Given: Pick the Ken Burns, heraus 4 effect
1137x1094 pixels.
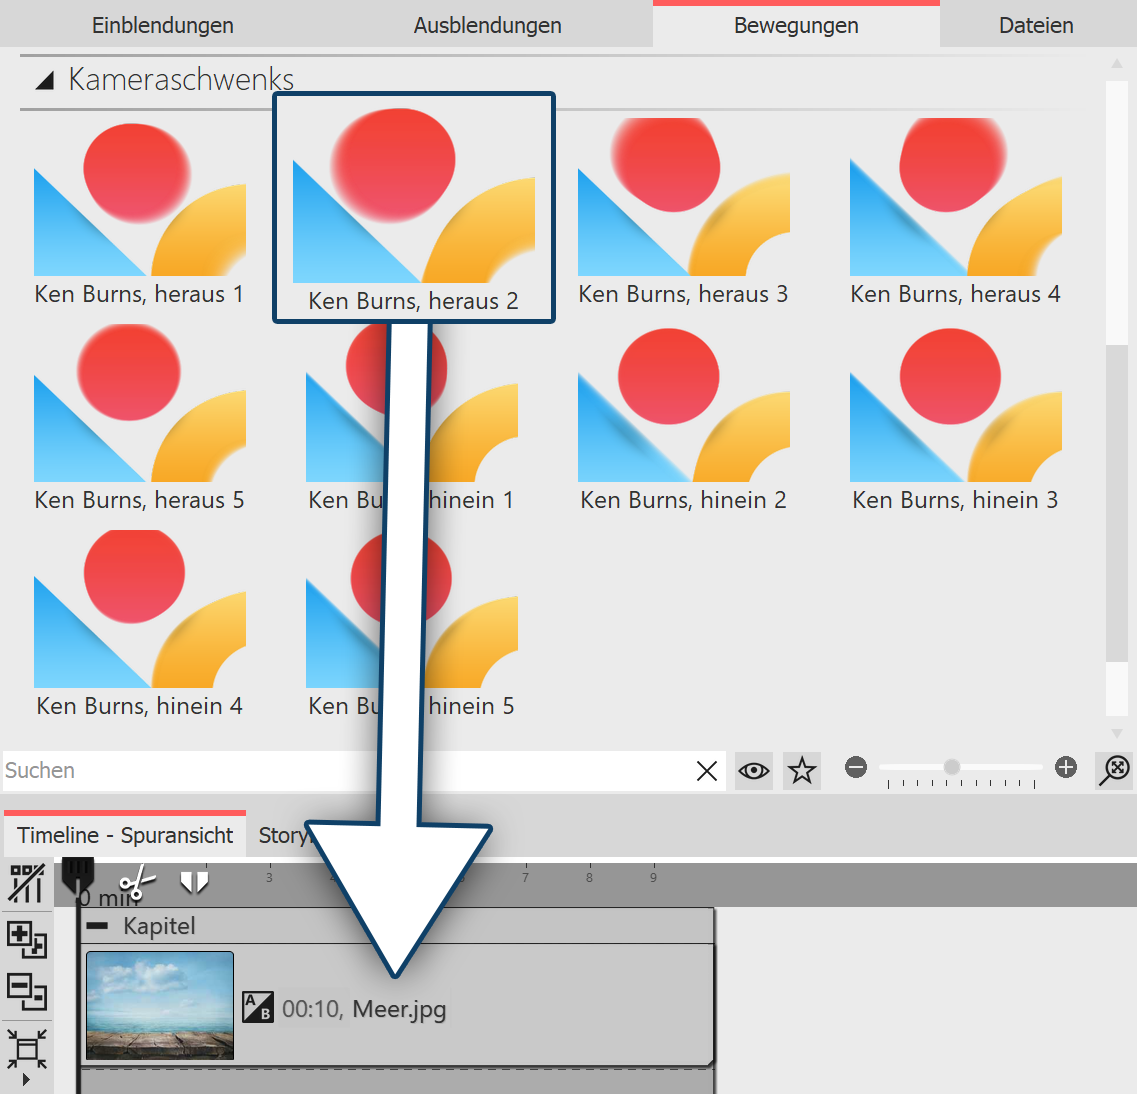Looking at the screenshot, I should (x=955, y=212).
